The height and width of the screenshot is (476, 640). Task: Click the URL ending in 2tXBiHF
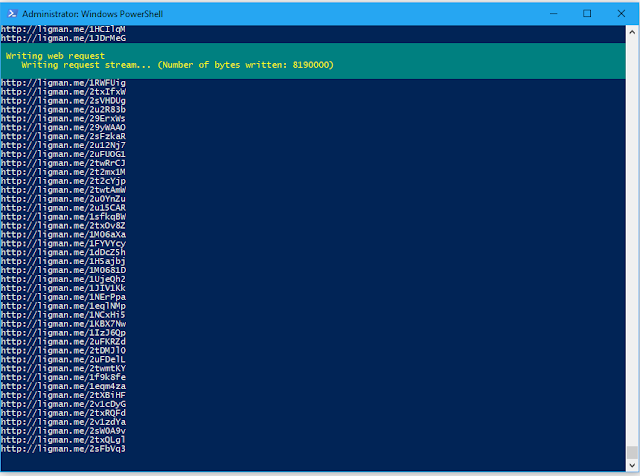63,396
